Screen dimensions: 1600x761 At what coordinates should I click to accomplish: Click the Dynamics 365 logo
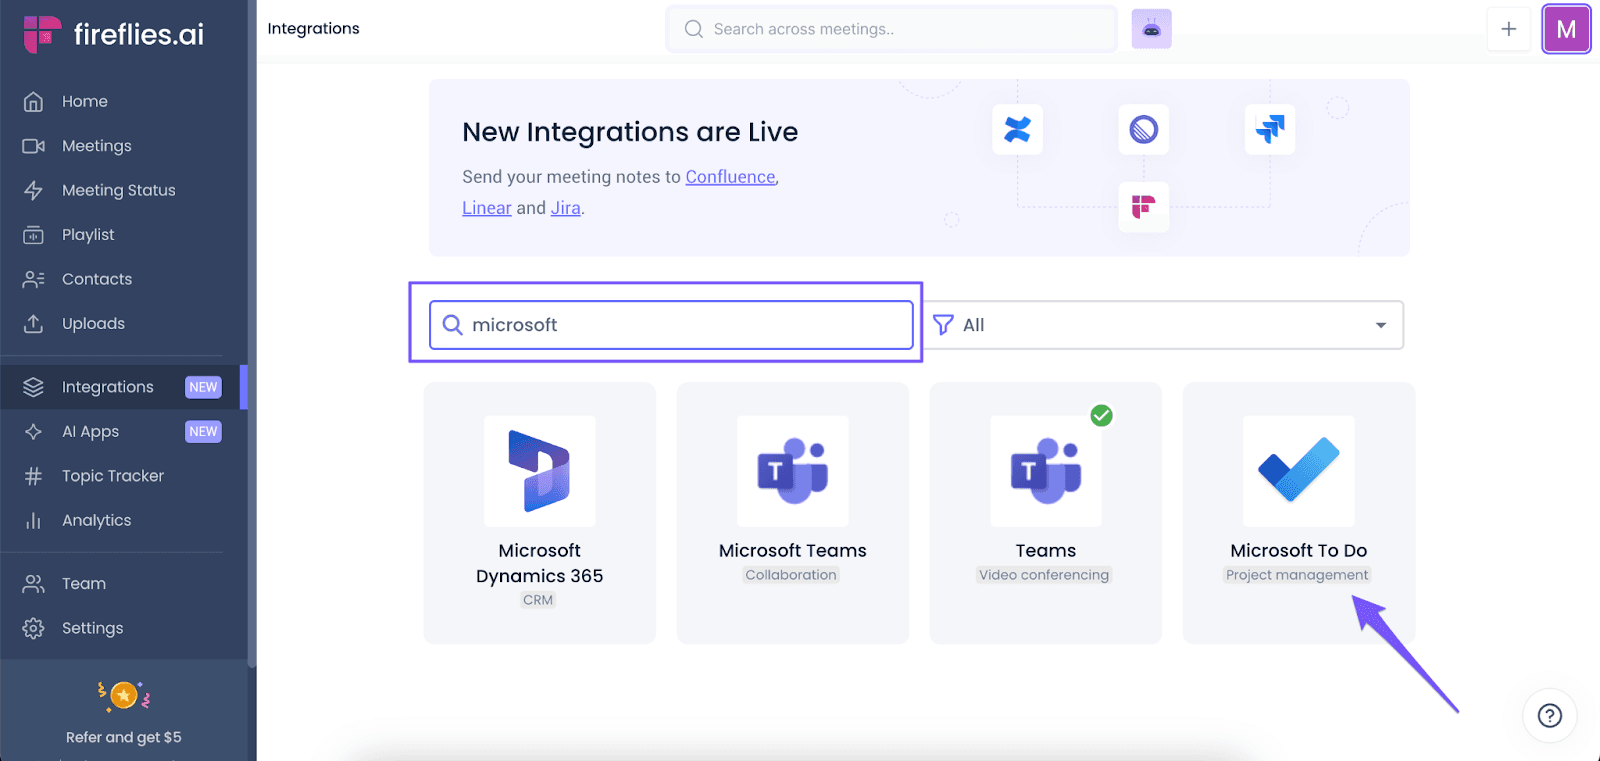(x=540, y=471)
